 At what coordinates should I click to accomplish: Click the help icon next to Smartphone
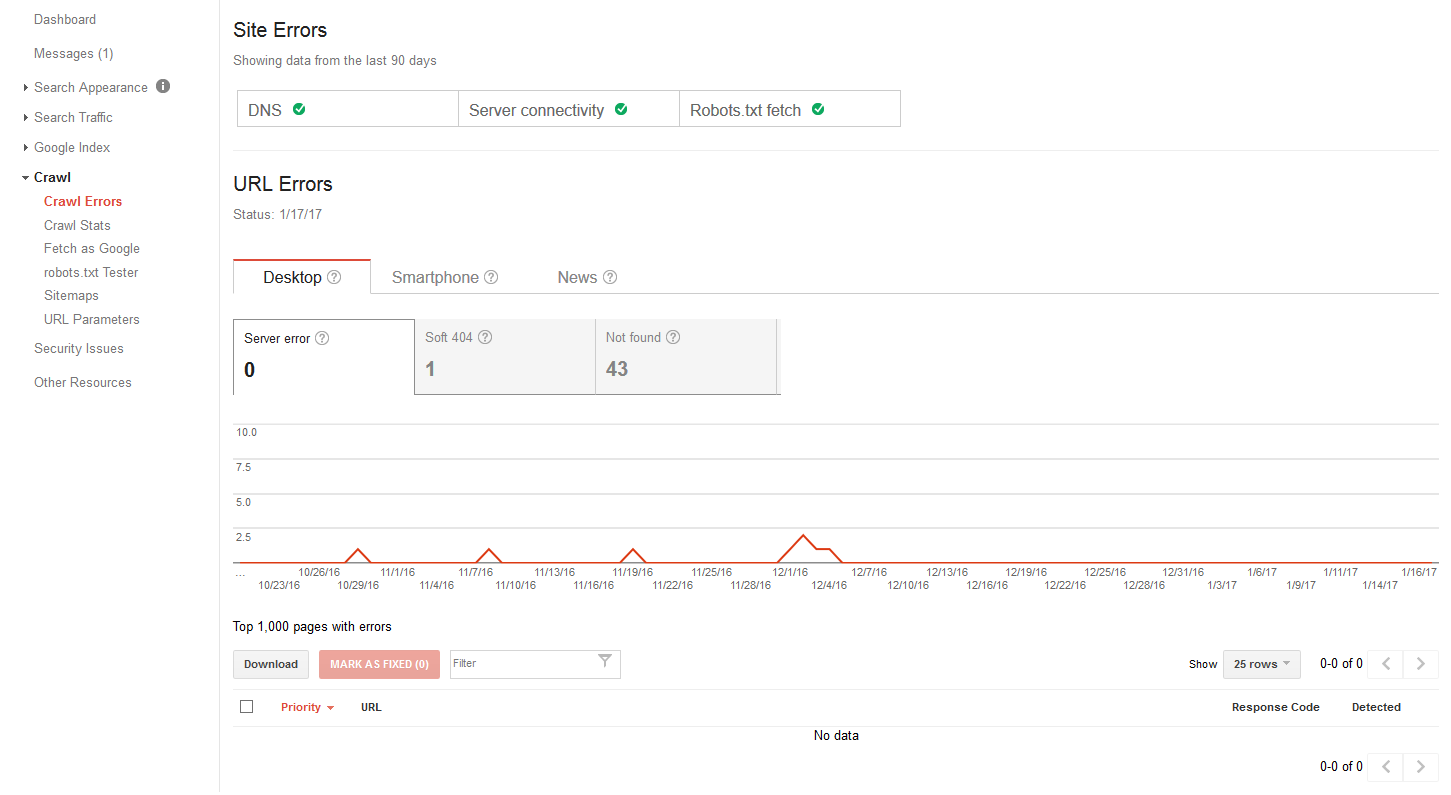(491, 277)
